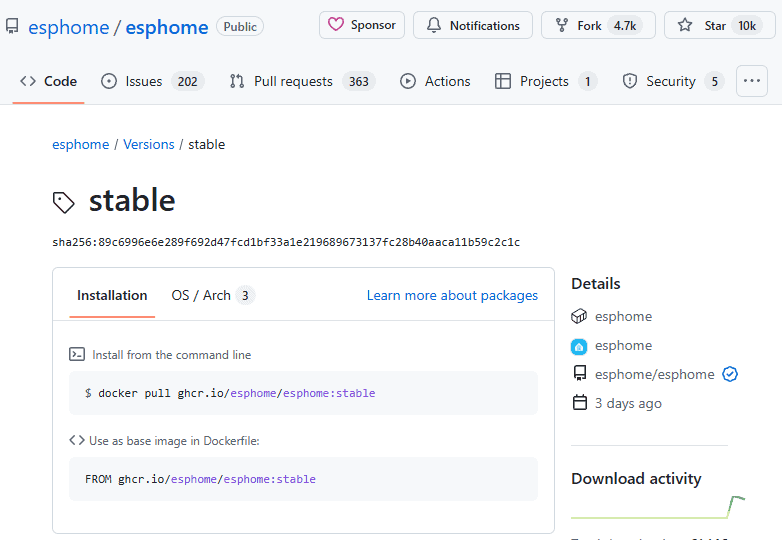The width and height of the screenshot is (782, 540).
Task: Star the esphome repository
Action: [x=718, y=26]
